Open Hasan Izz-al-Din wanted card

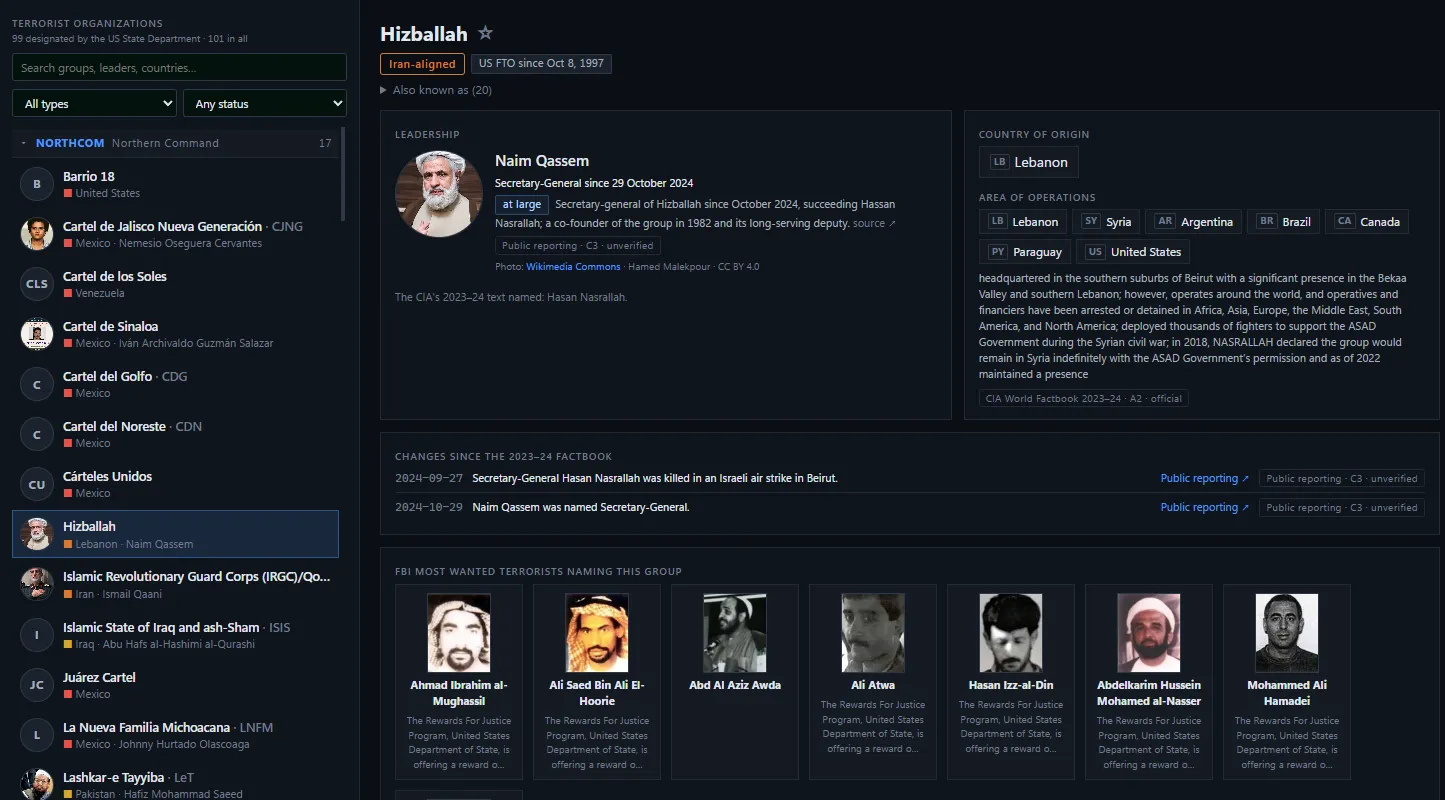click(x=1011, y=682)
